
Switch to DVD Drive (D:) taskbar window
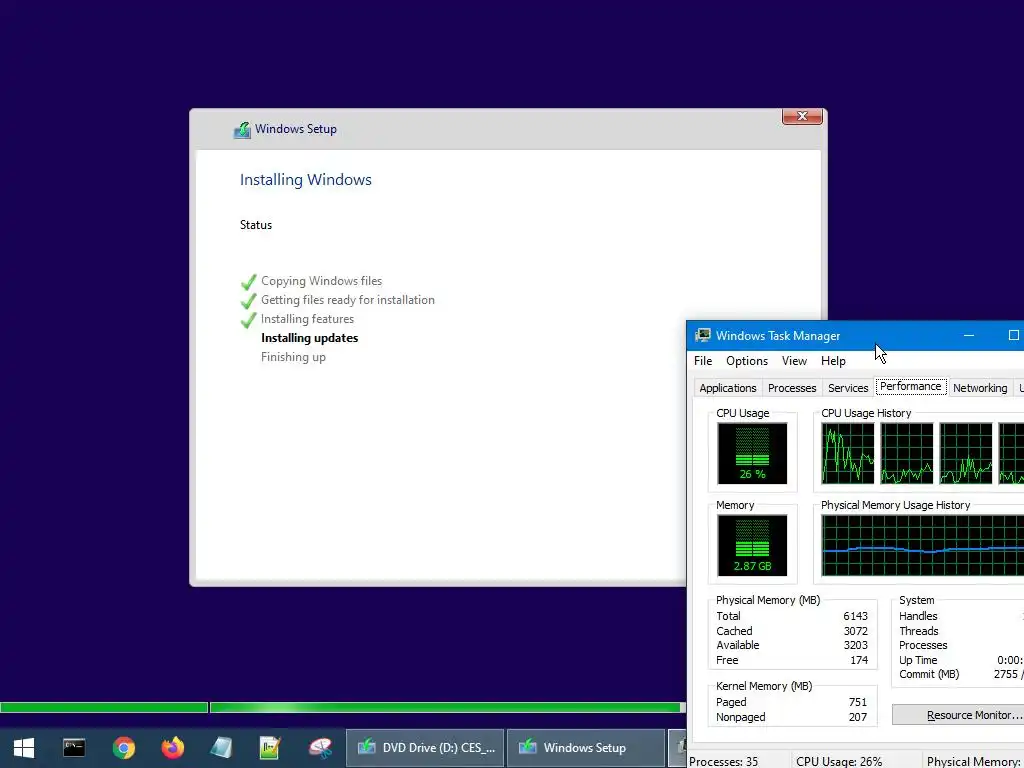pos(425,748)
